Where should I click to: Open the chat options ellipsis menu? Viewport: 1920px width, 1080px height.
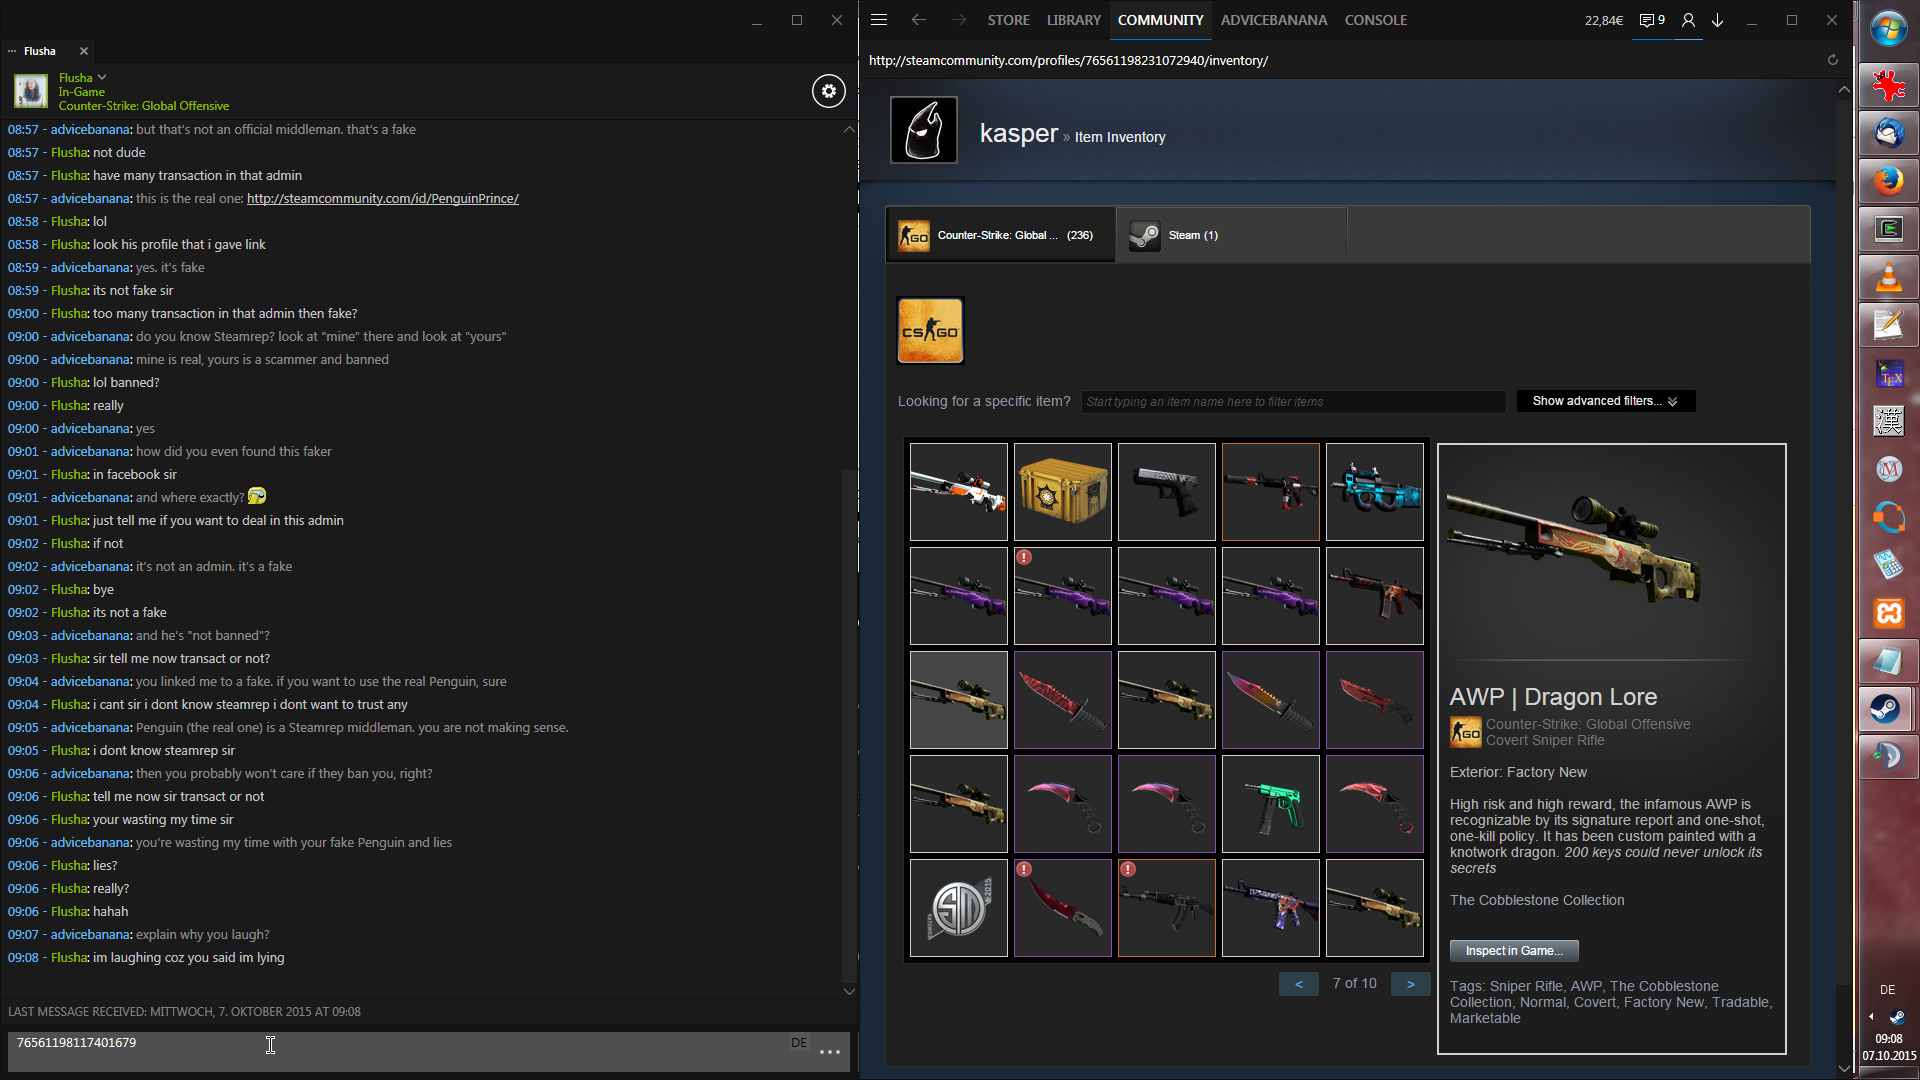click(x=829, y=1052)
